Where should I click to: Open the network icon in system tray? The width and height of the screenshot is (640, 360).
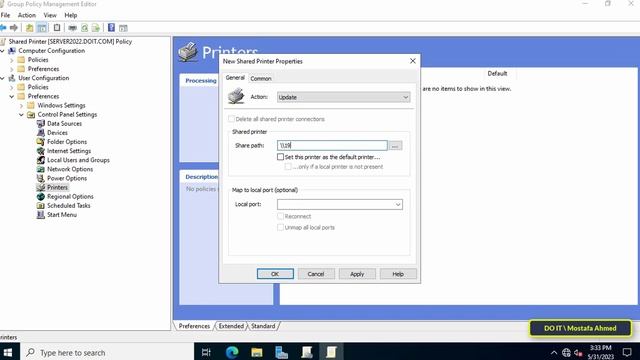tap(566, 352)
